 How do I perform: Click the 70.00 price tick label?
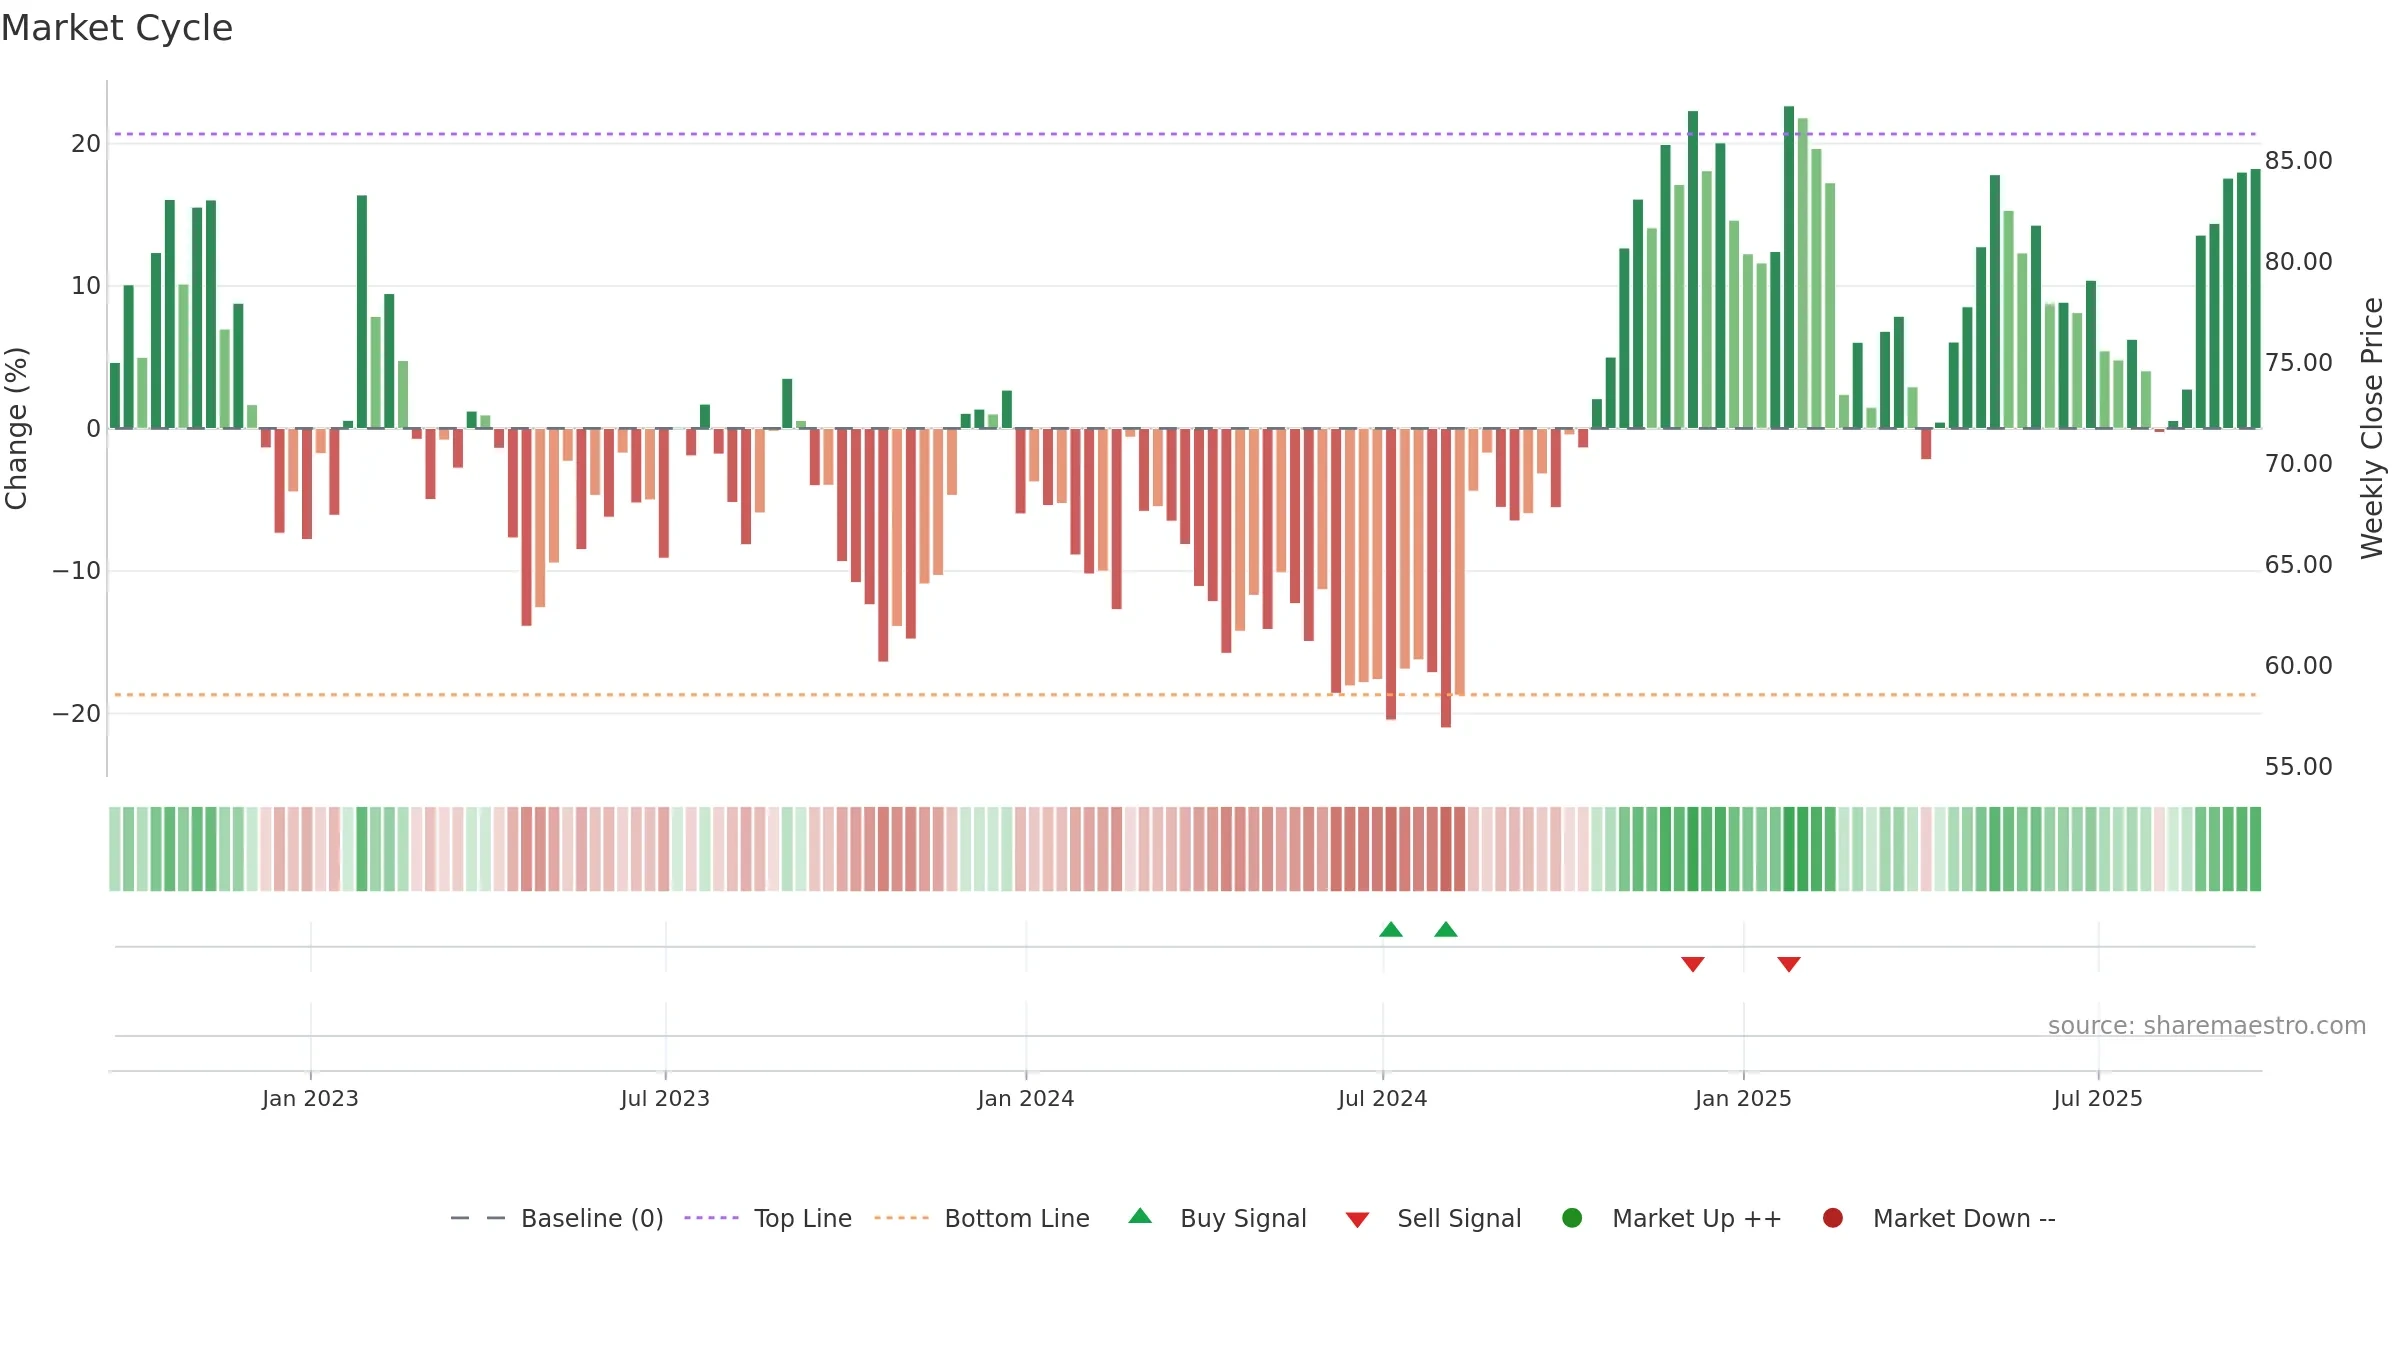click(2298, 463)
